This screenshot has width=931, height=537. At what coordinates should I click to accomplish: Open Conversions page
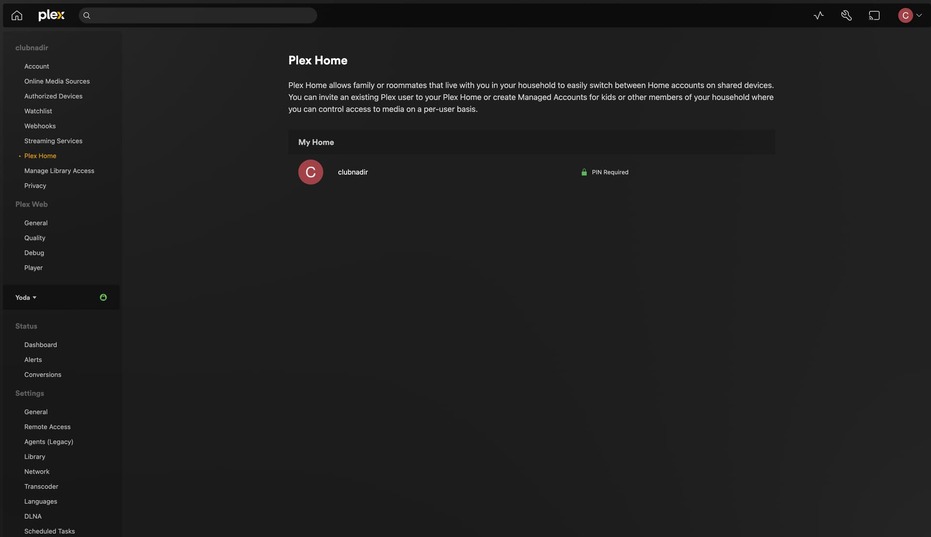tap(43, 374)
